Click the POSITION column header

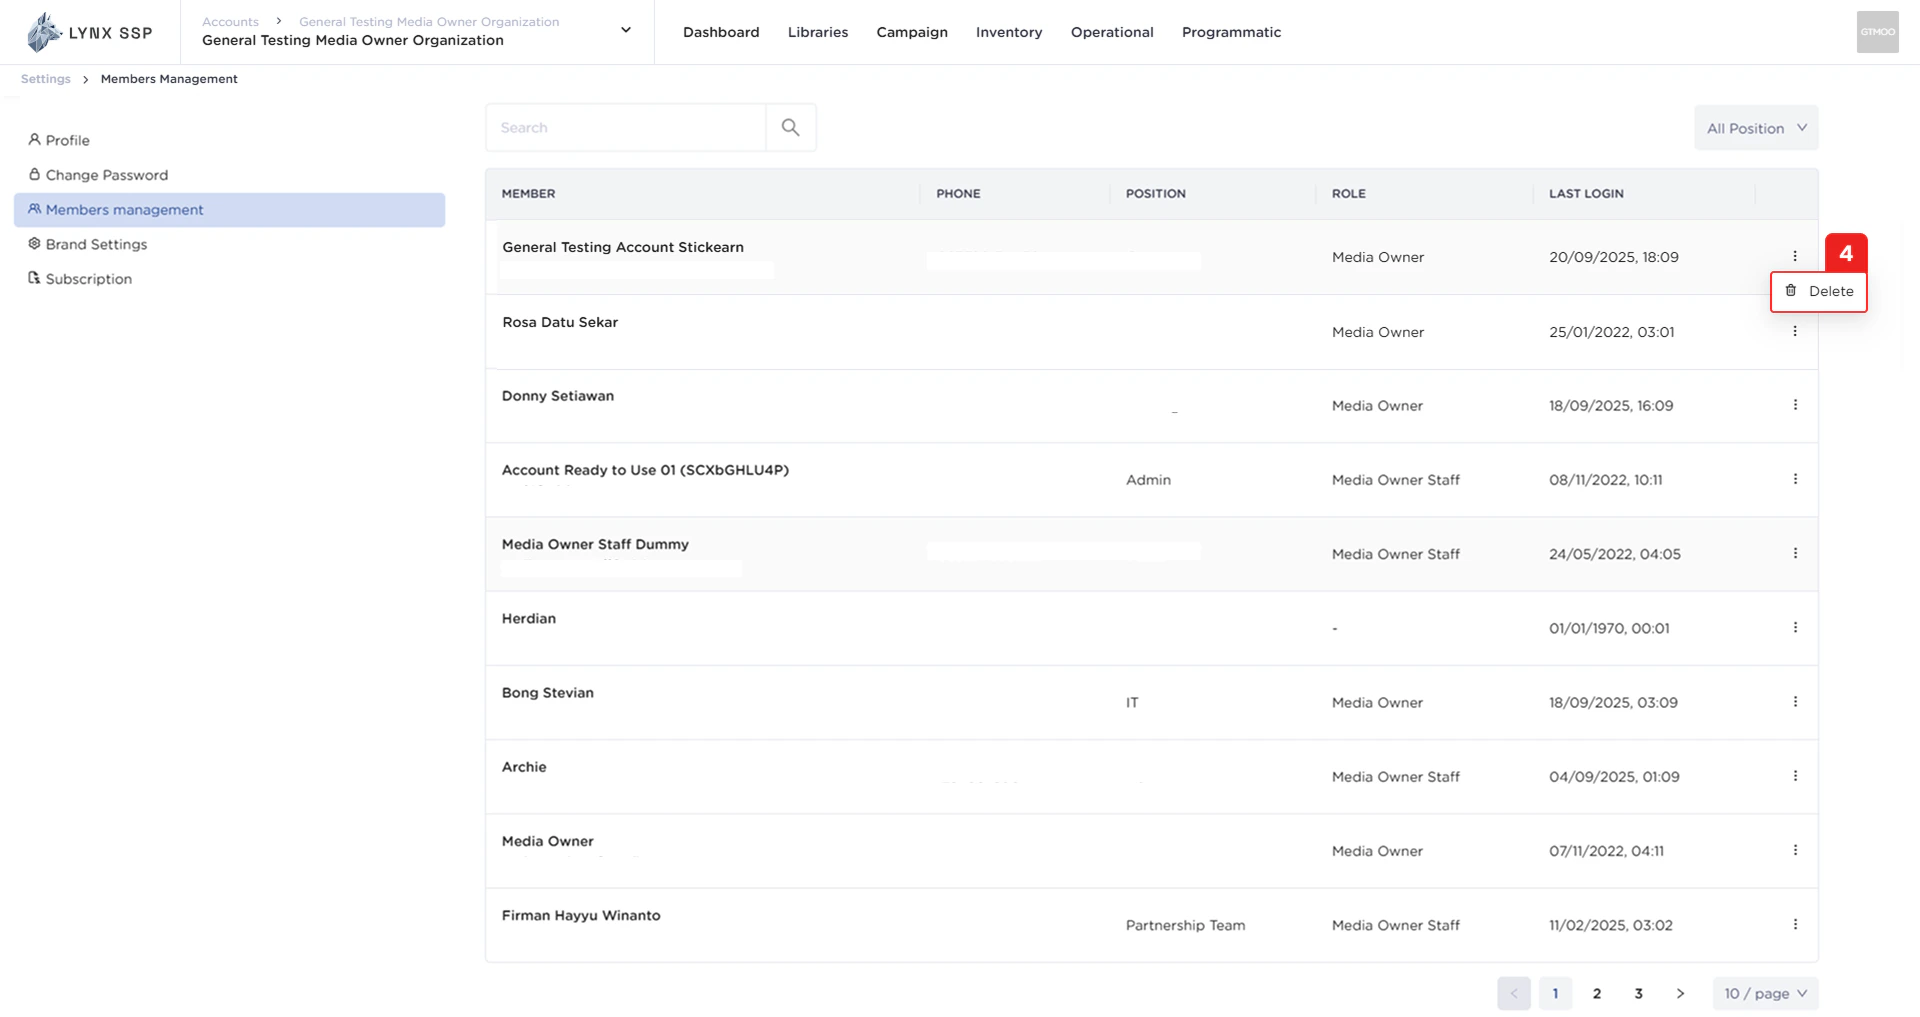[1156, 194]
